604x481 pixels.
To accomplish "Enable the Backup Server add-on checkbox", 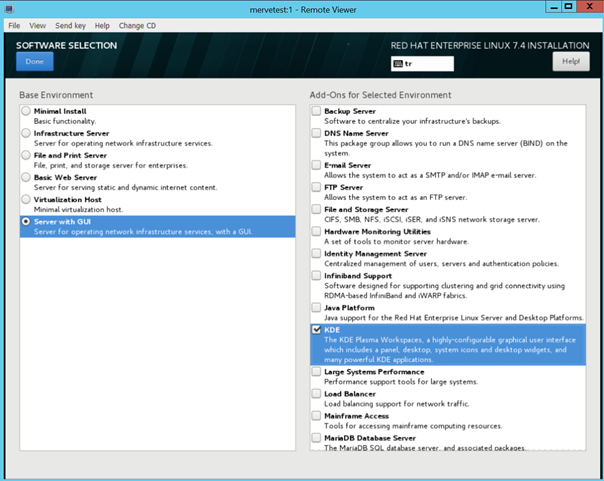I will click(316, 111).
